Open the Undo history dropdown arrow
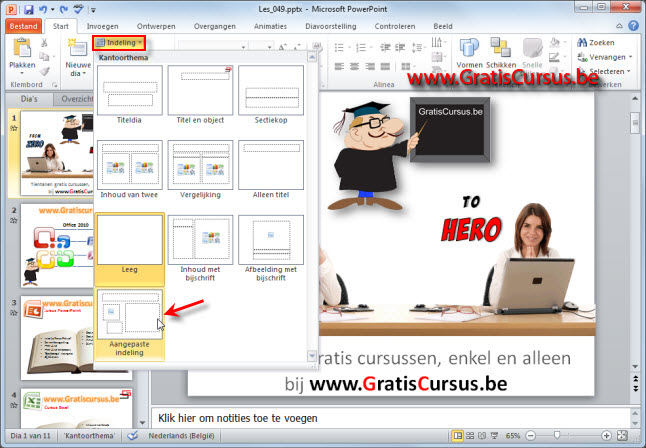 tap(53, 9)
